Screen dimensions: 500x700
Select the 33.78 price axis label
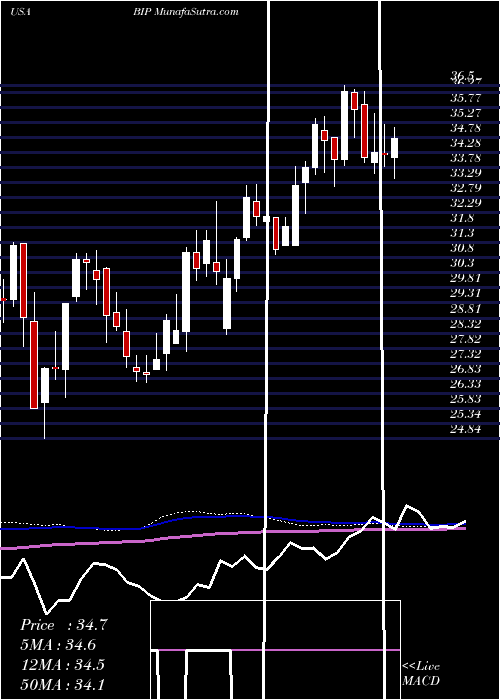pyautogui.click(x=466, y=158)
